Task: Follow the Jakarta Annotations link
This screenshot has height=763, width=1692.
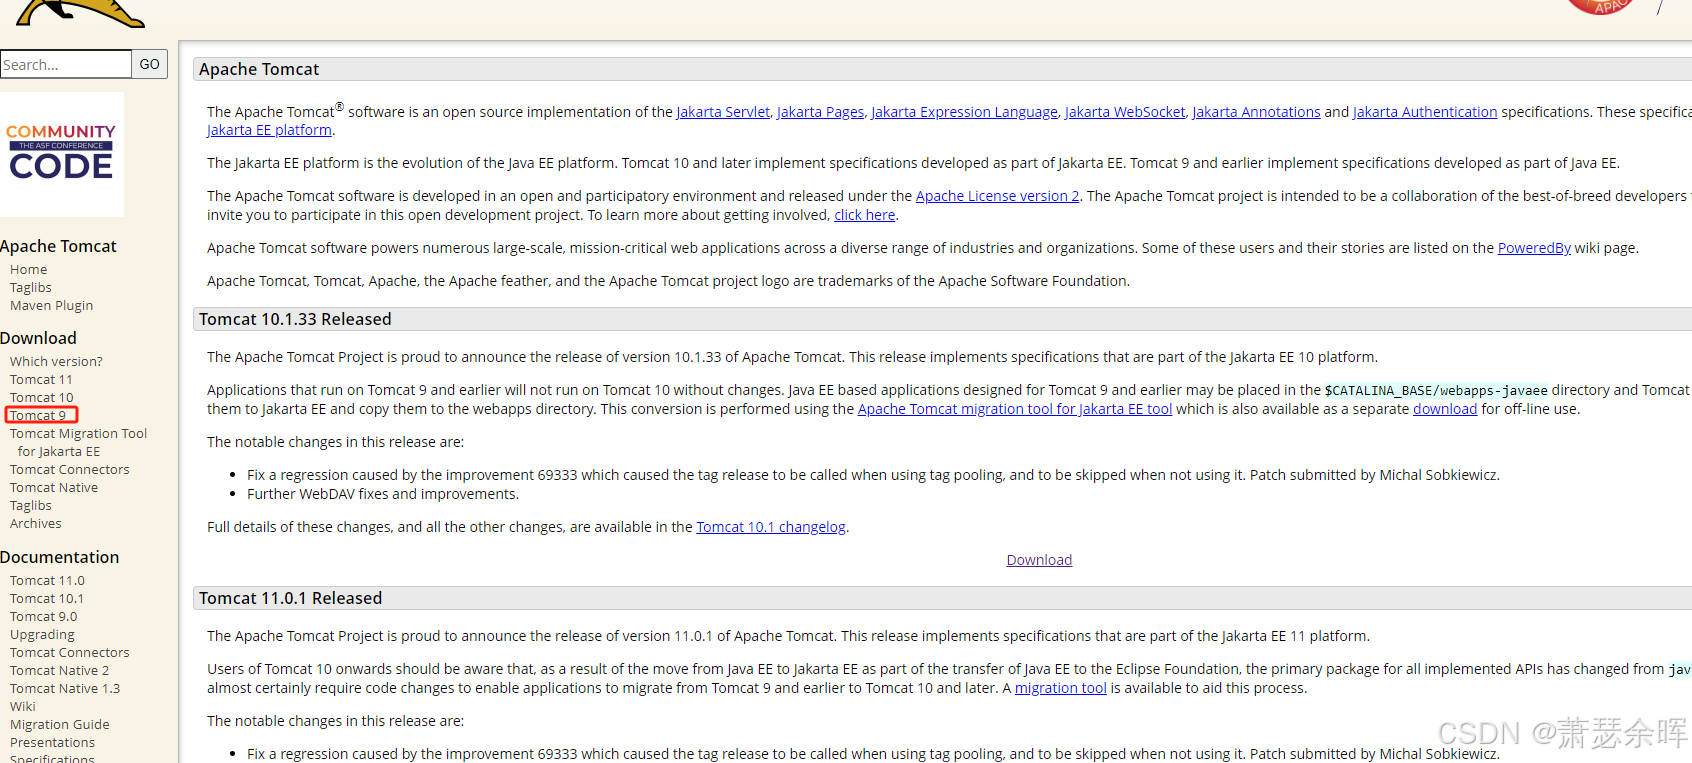Action: [x=1257, y=112]
